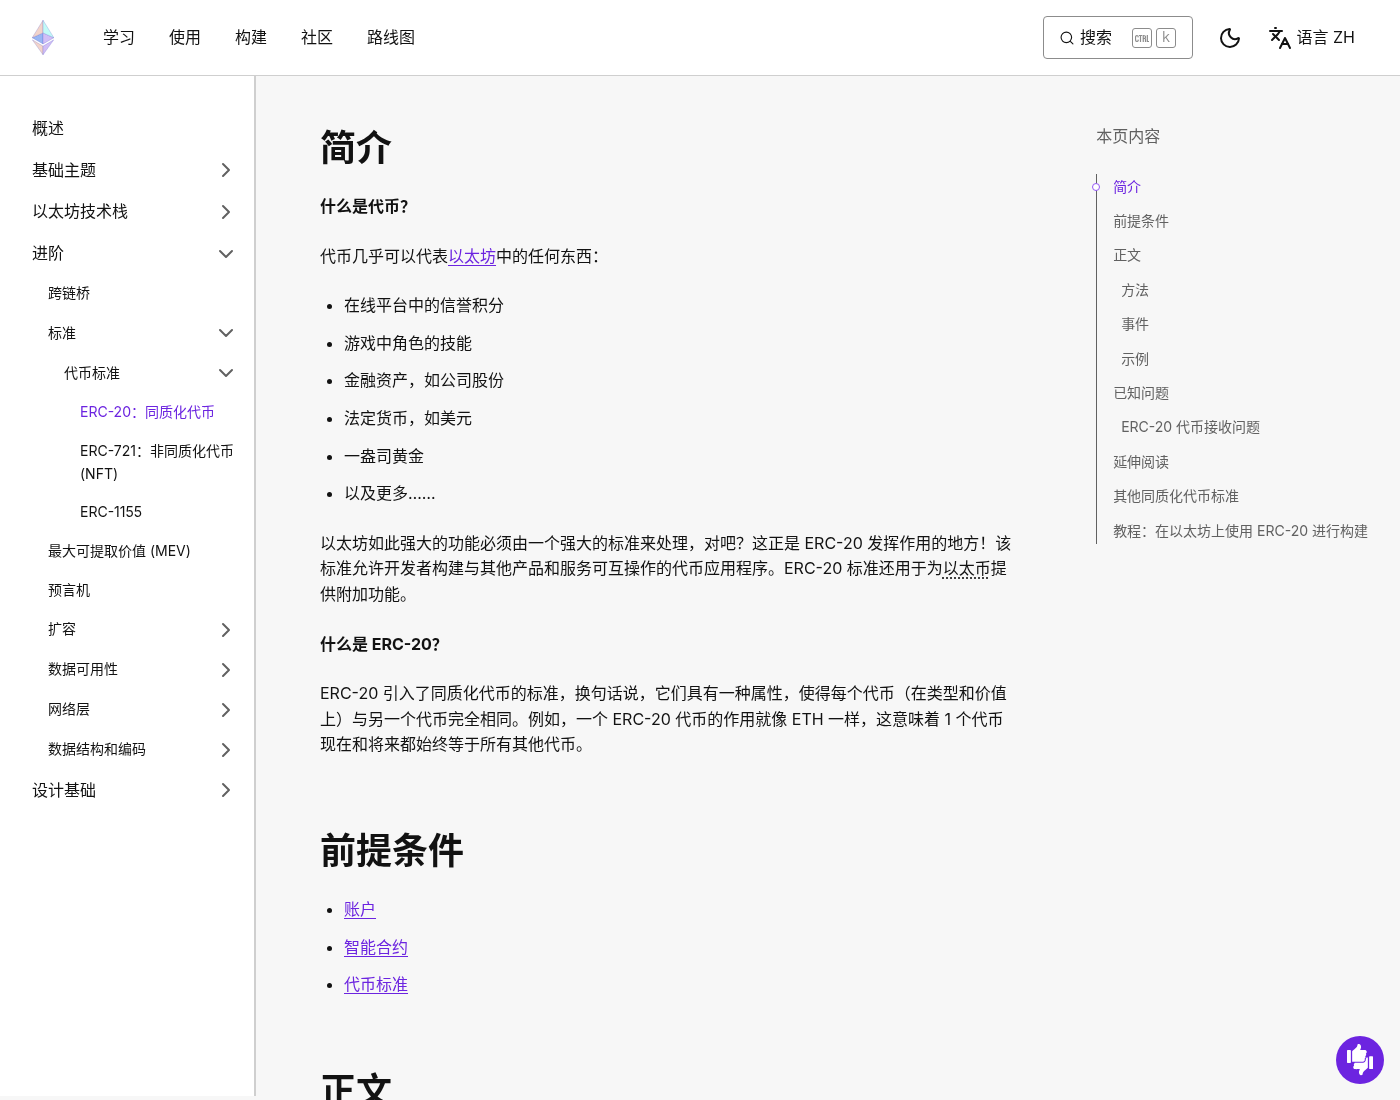Expand the 扩容 sidebar item

226,630
